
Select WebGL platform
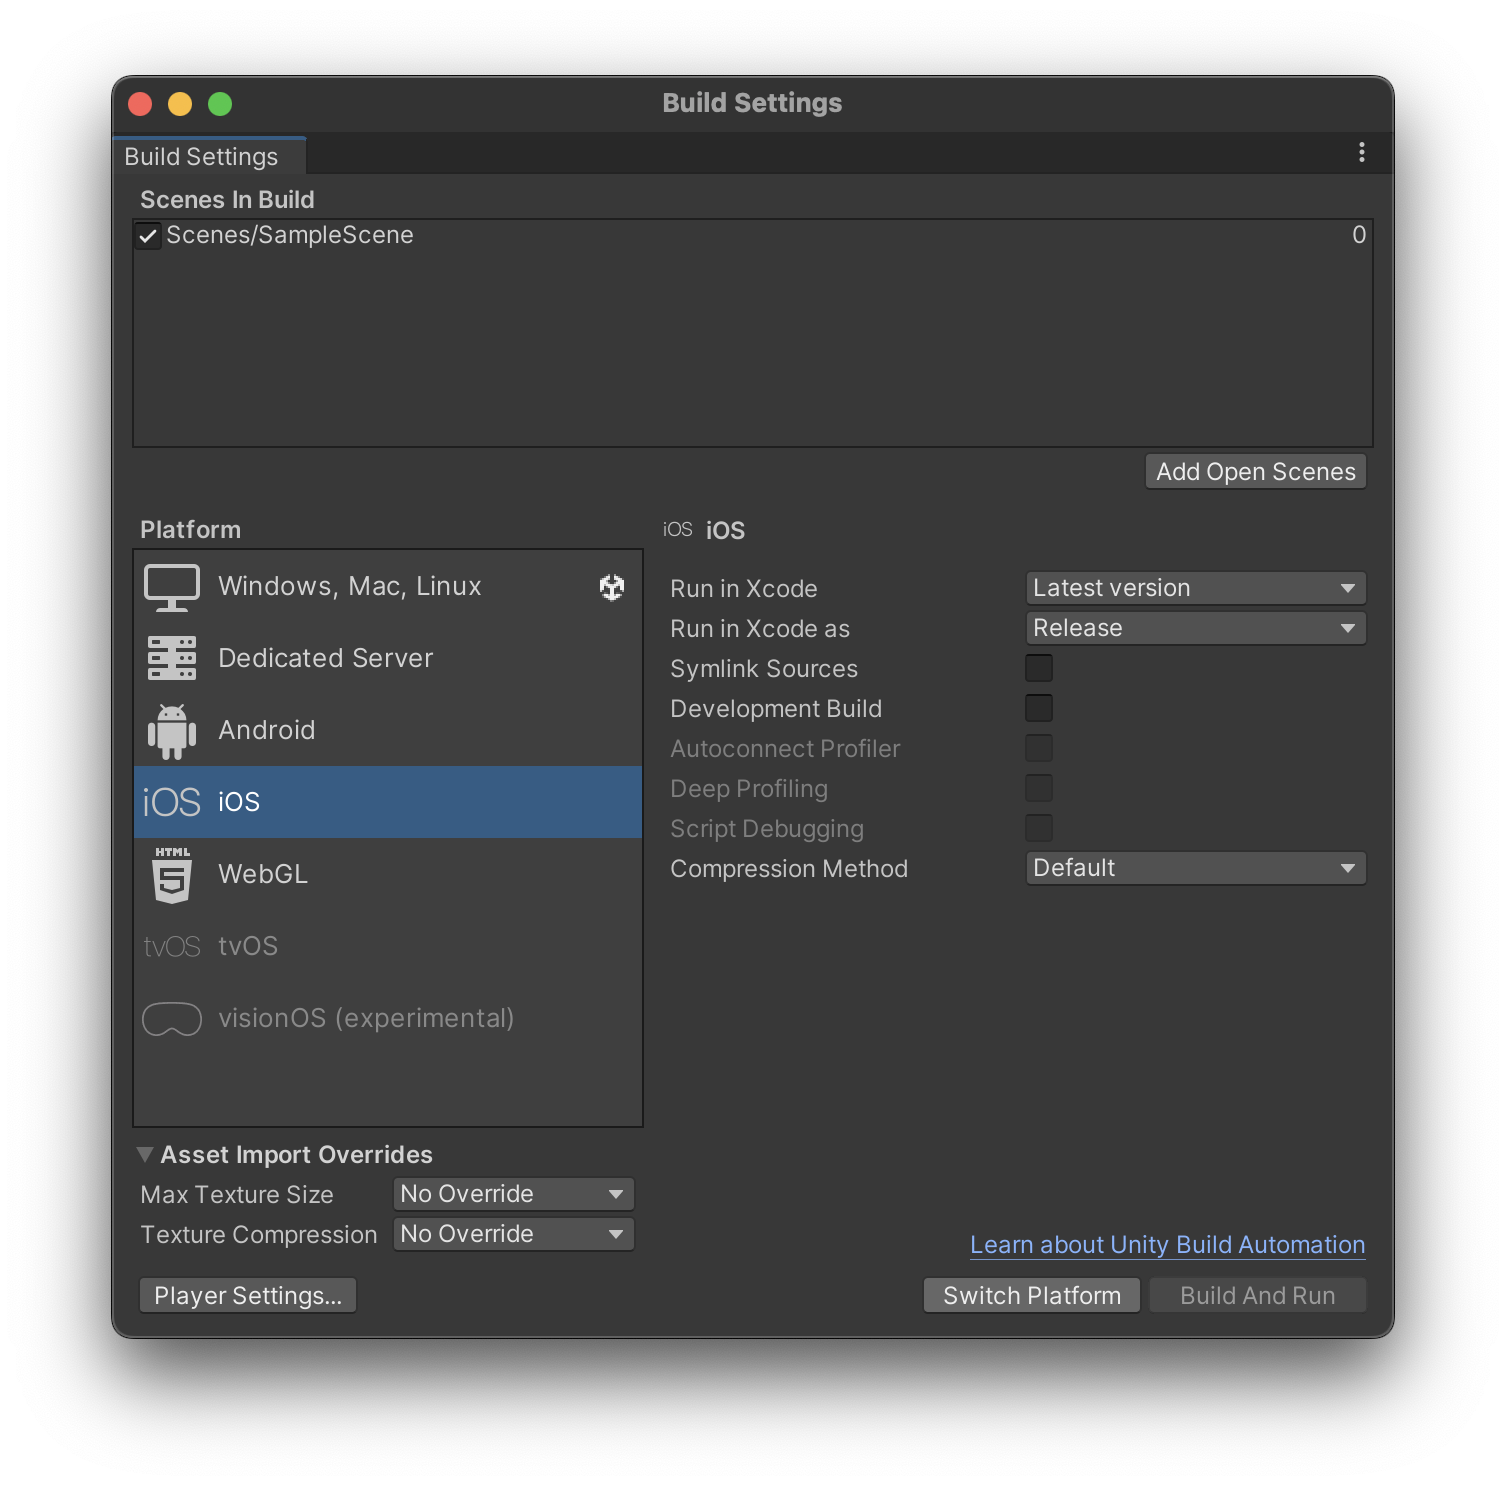pos(388,875)
